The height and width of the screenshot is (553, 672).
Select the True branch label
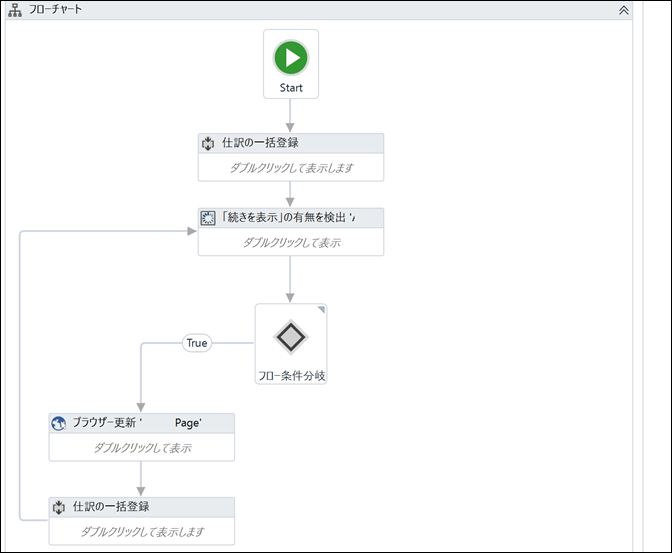click(x=197, y=343)
